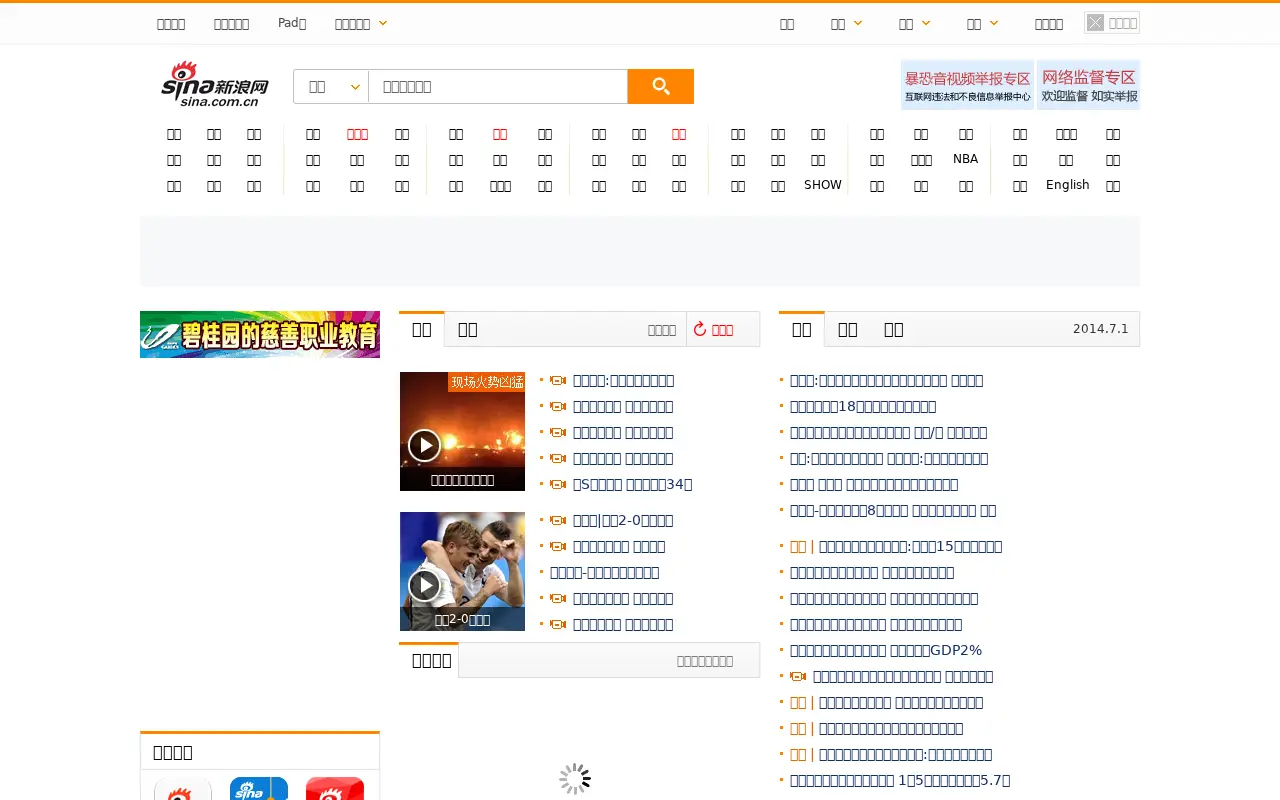This screenshot has height=800, width=1280.
Task: Switch to the English site link
Action: pyautogui.click(x=1067, y=185)
